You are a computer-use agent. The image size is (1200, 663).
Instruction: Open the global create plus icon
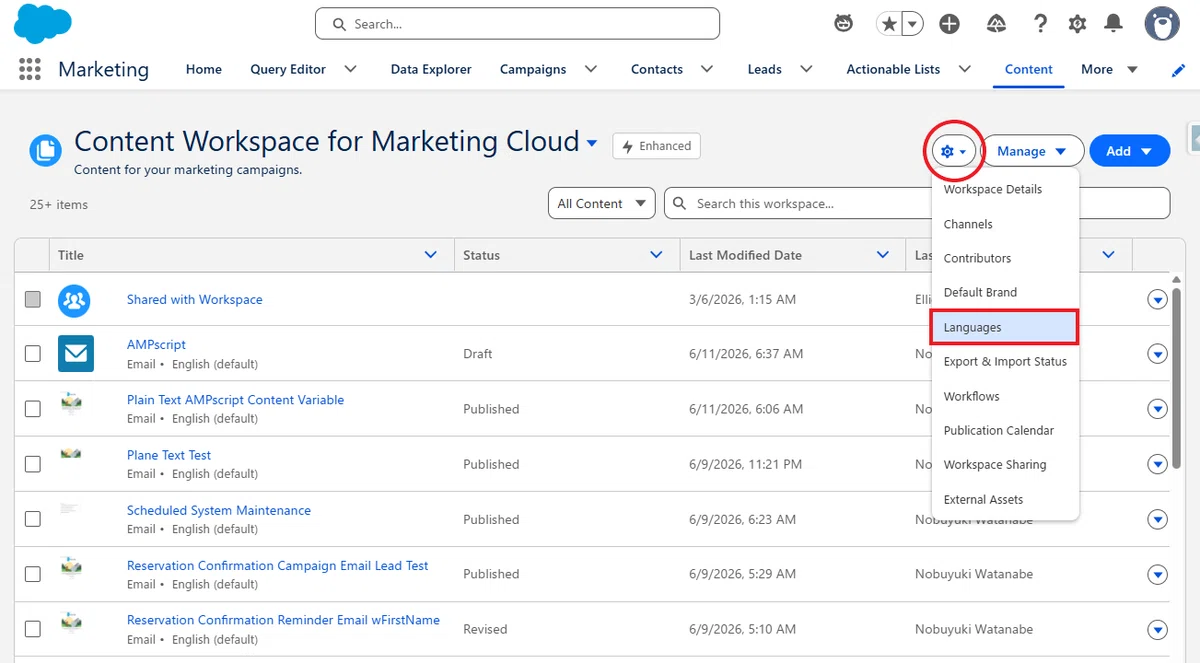pyautogui.click(x=950, y=24)
